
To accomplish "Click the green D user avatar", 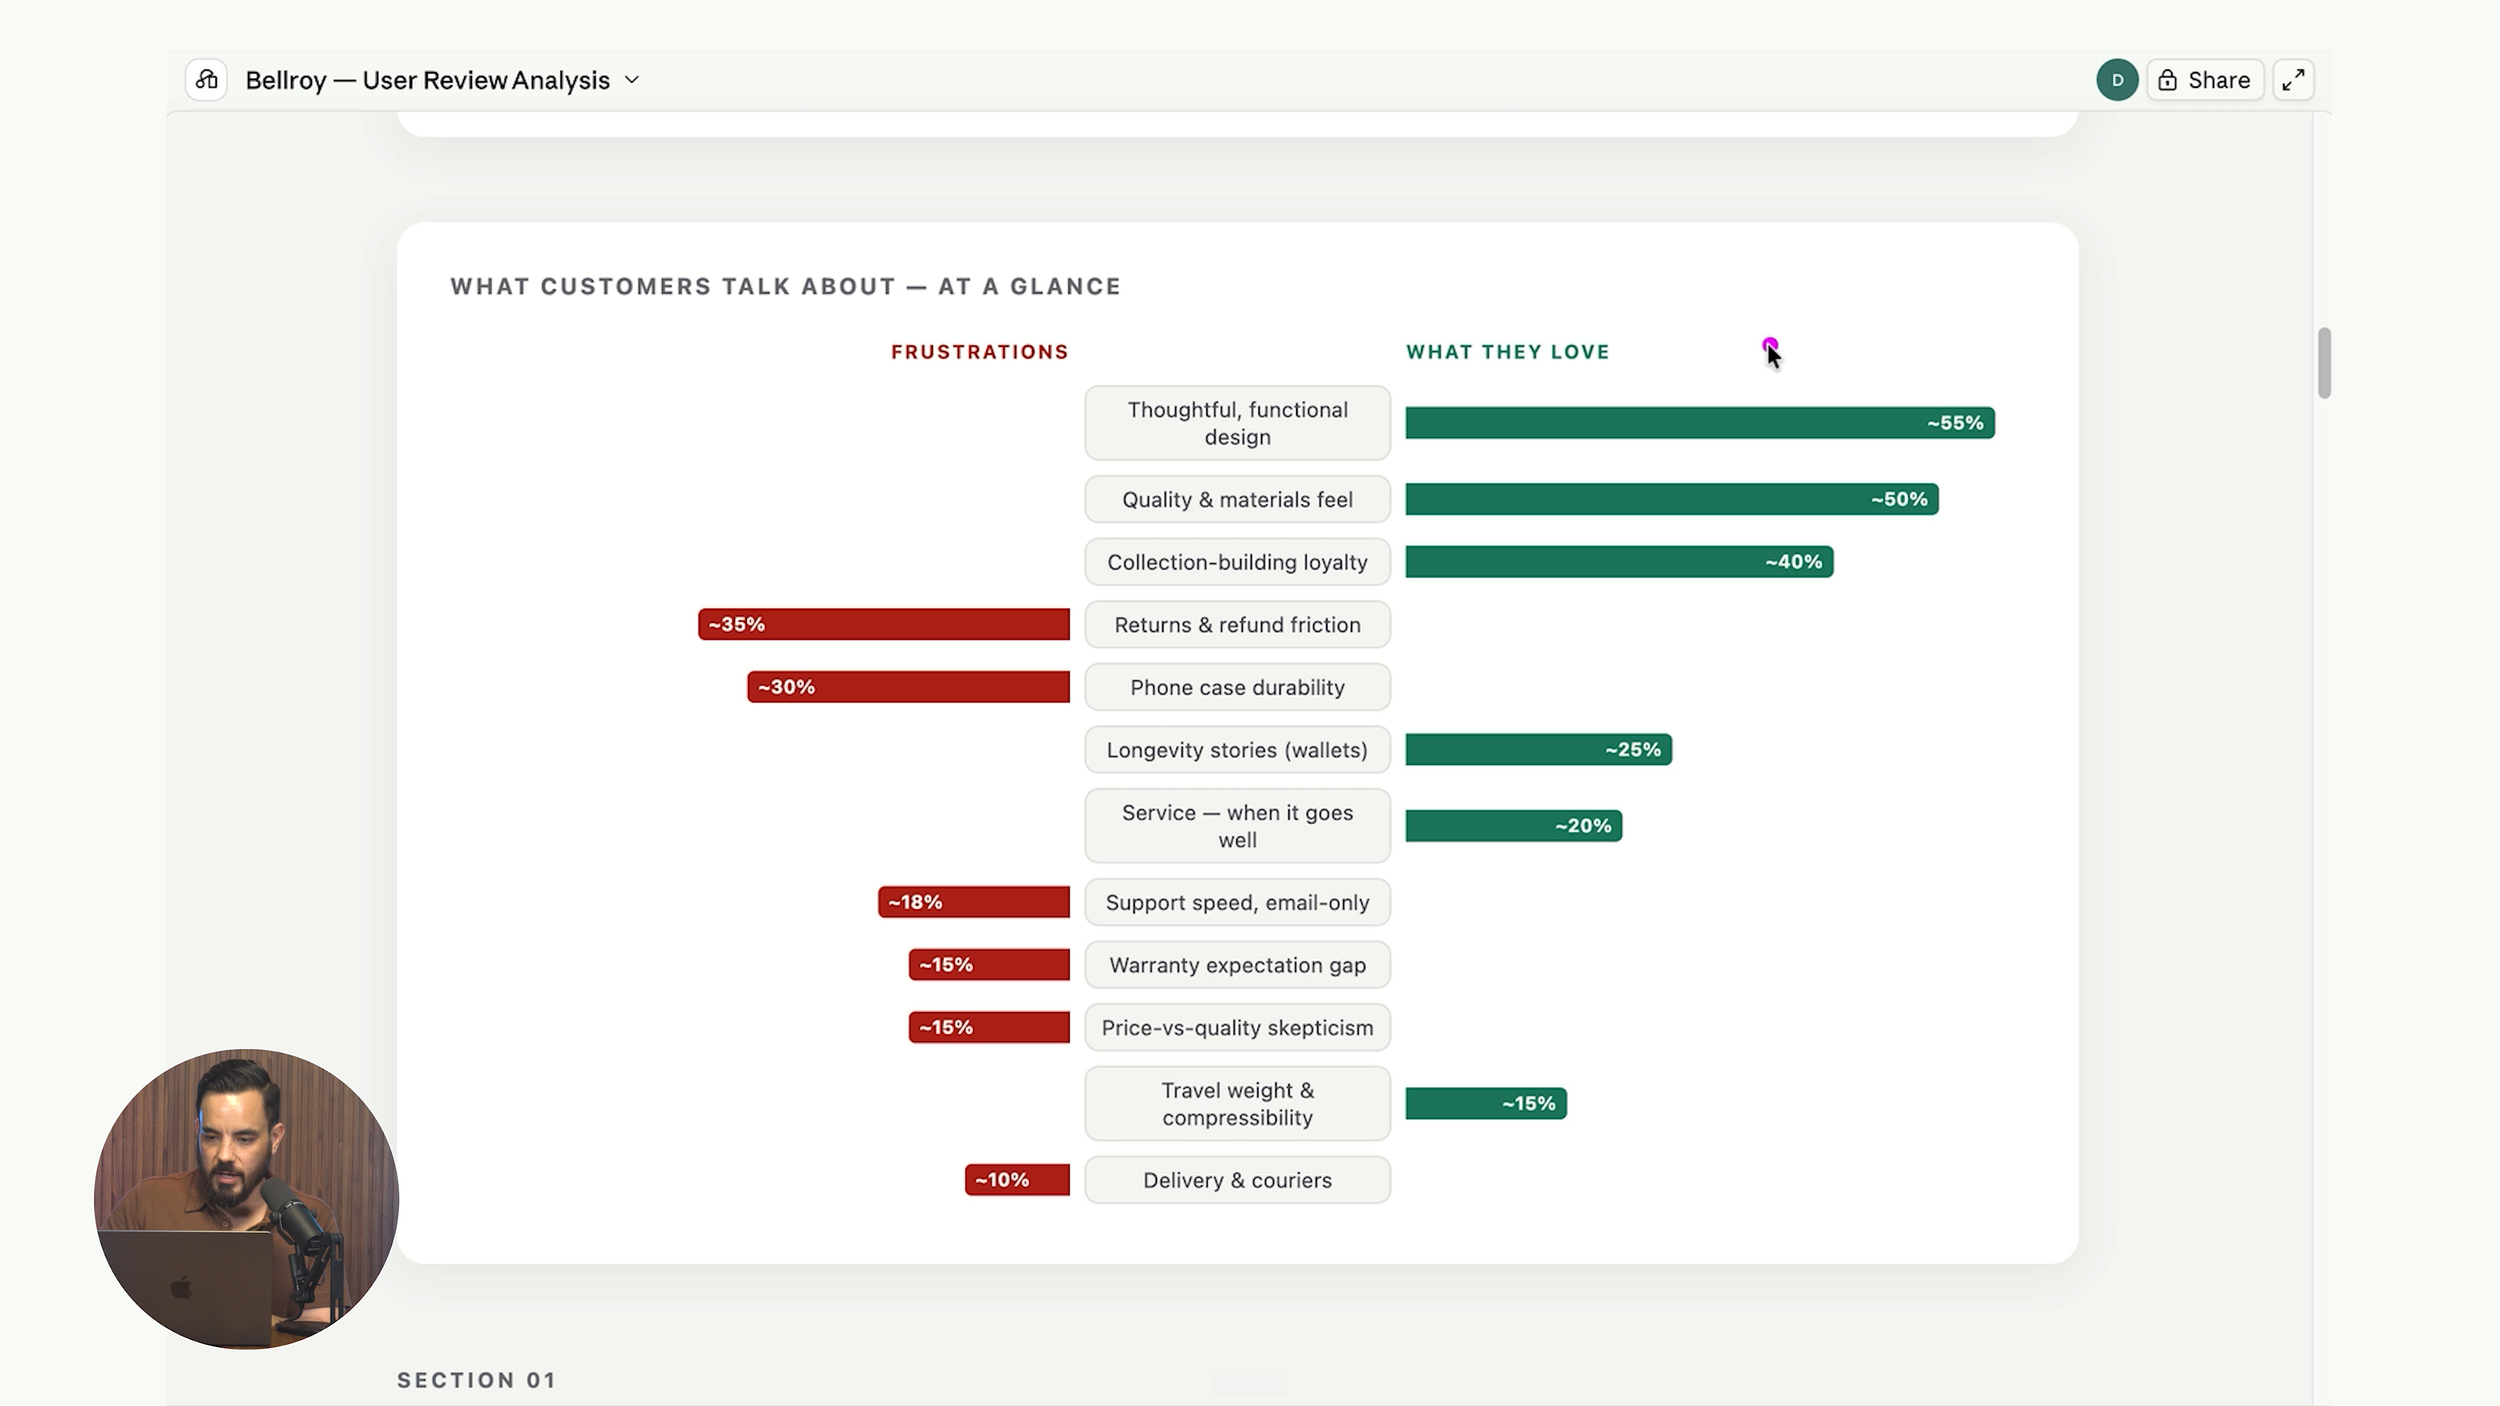I will (2117, 80).
